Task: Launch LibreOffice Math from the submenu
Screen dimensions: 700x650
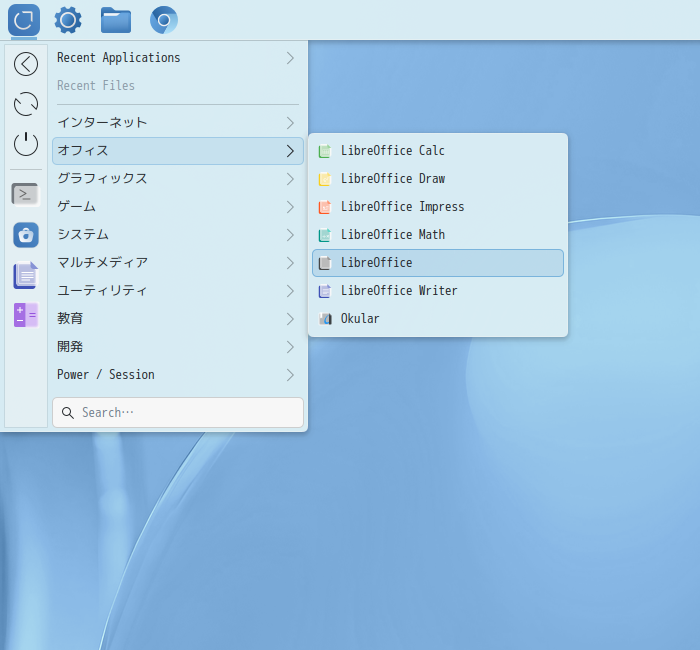Action: pyautogui.click(x=438, y=235)
